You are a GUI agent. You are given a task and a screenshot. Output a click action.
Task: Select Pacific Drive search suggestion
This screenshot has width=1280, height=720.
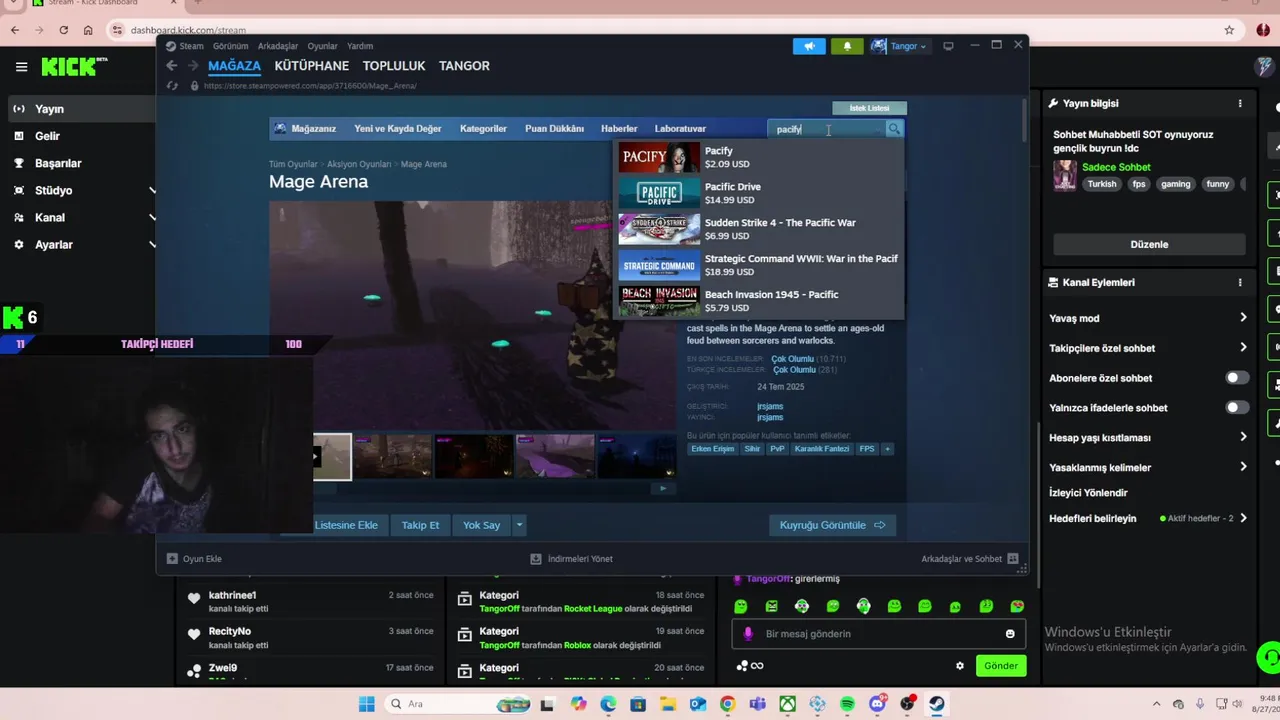759,193
